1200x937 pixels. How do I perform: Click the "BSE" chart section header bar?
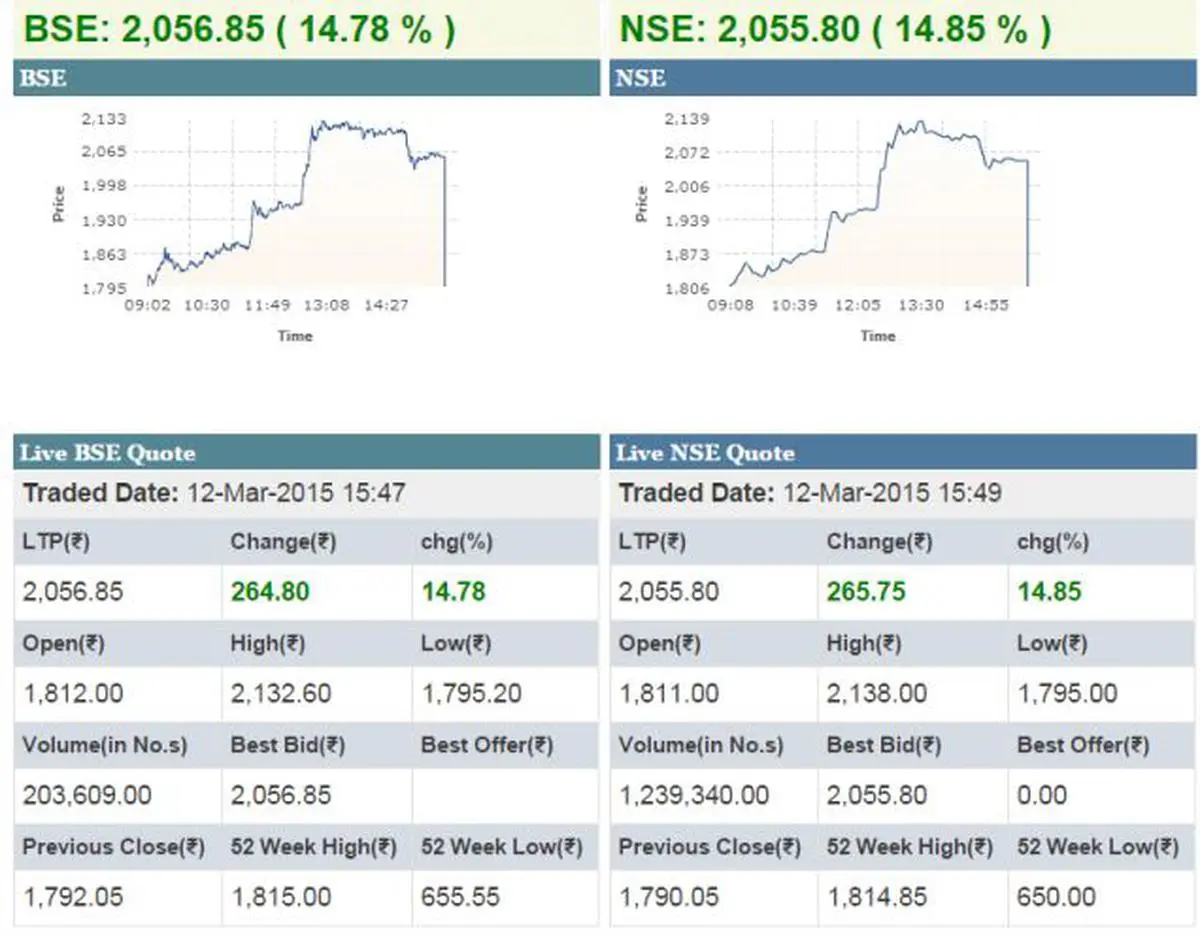click(x=305, y=79)
